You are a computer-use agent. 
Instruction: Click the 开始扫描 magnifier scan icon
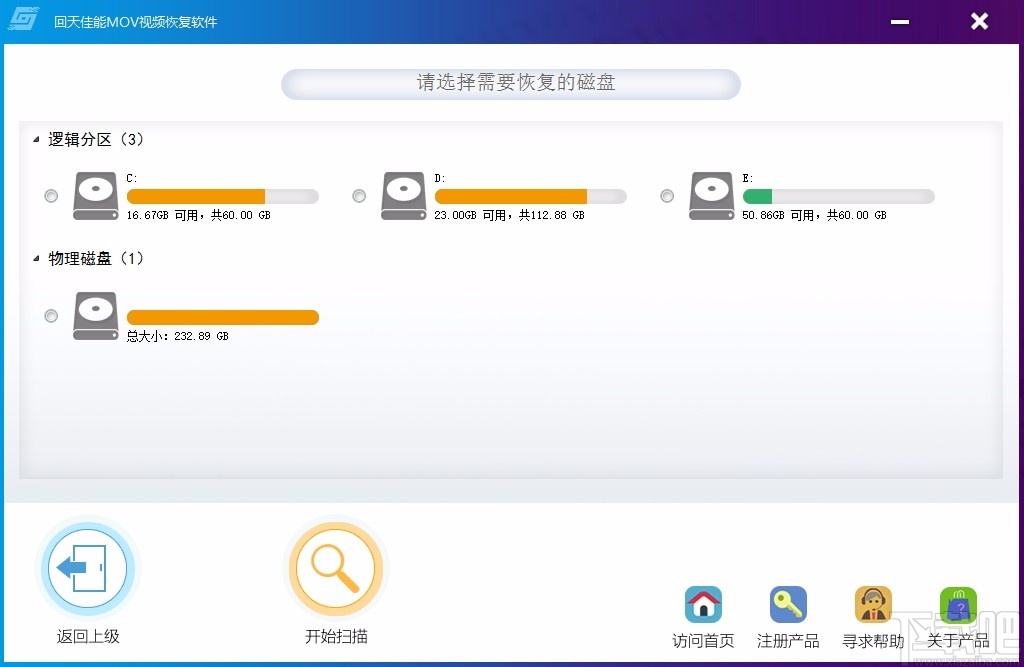335,567
